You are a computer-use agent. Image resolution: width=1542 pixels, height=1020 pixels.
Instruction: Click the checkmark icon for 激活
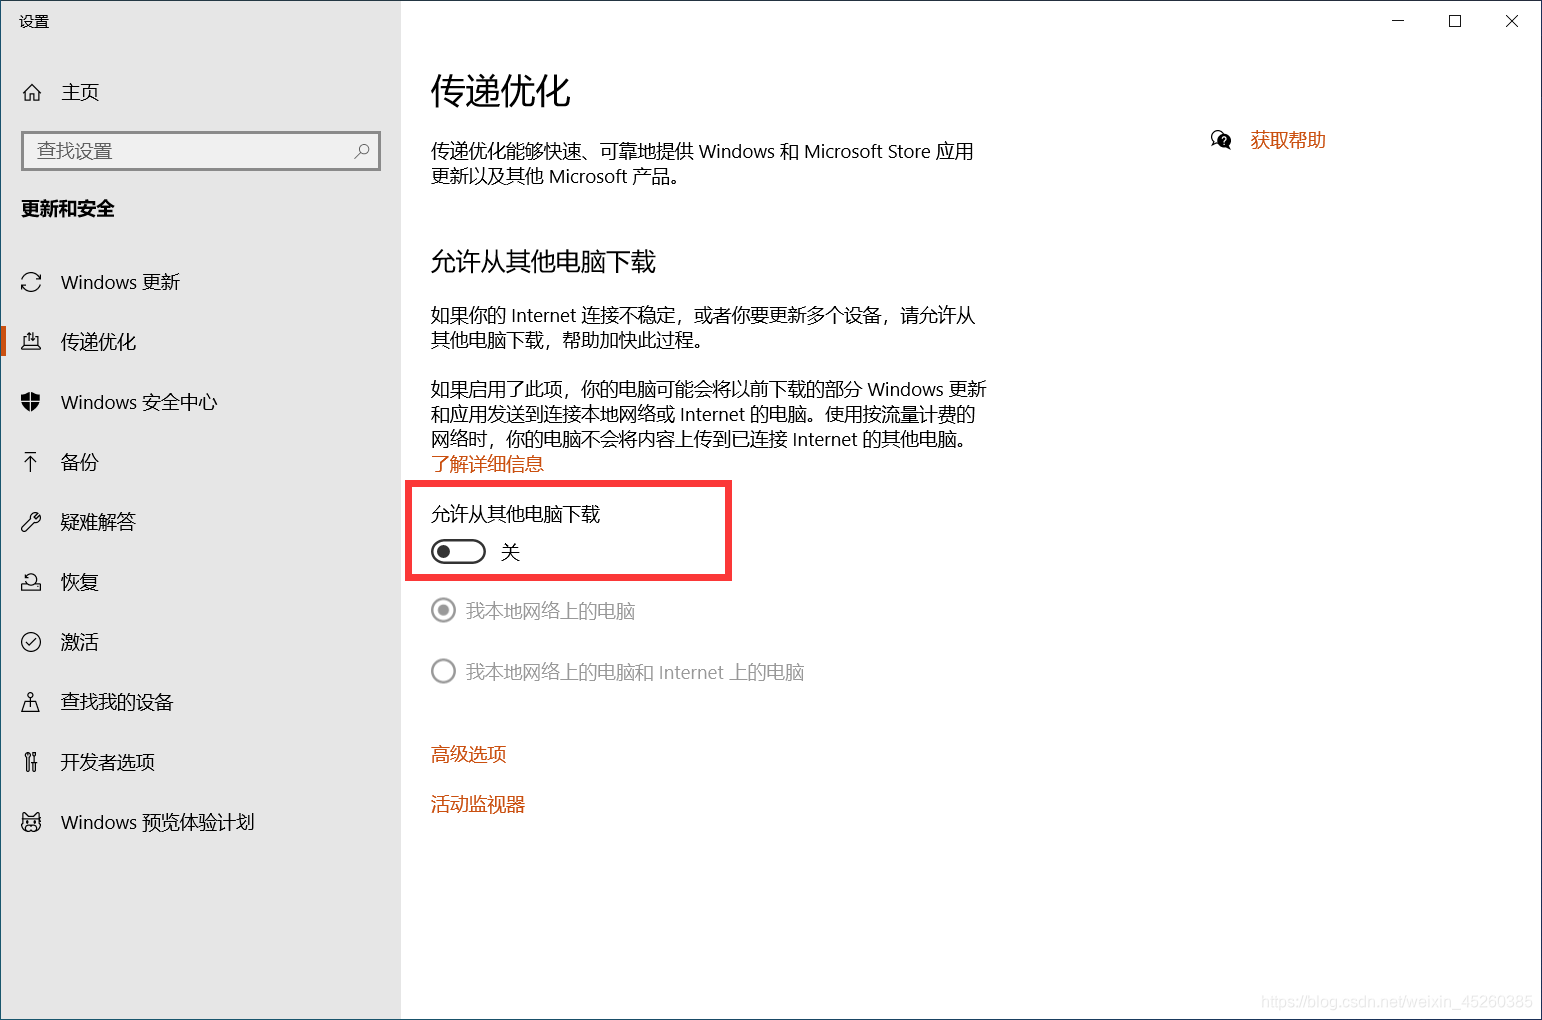31,642
